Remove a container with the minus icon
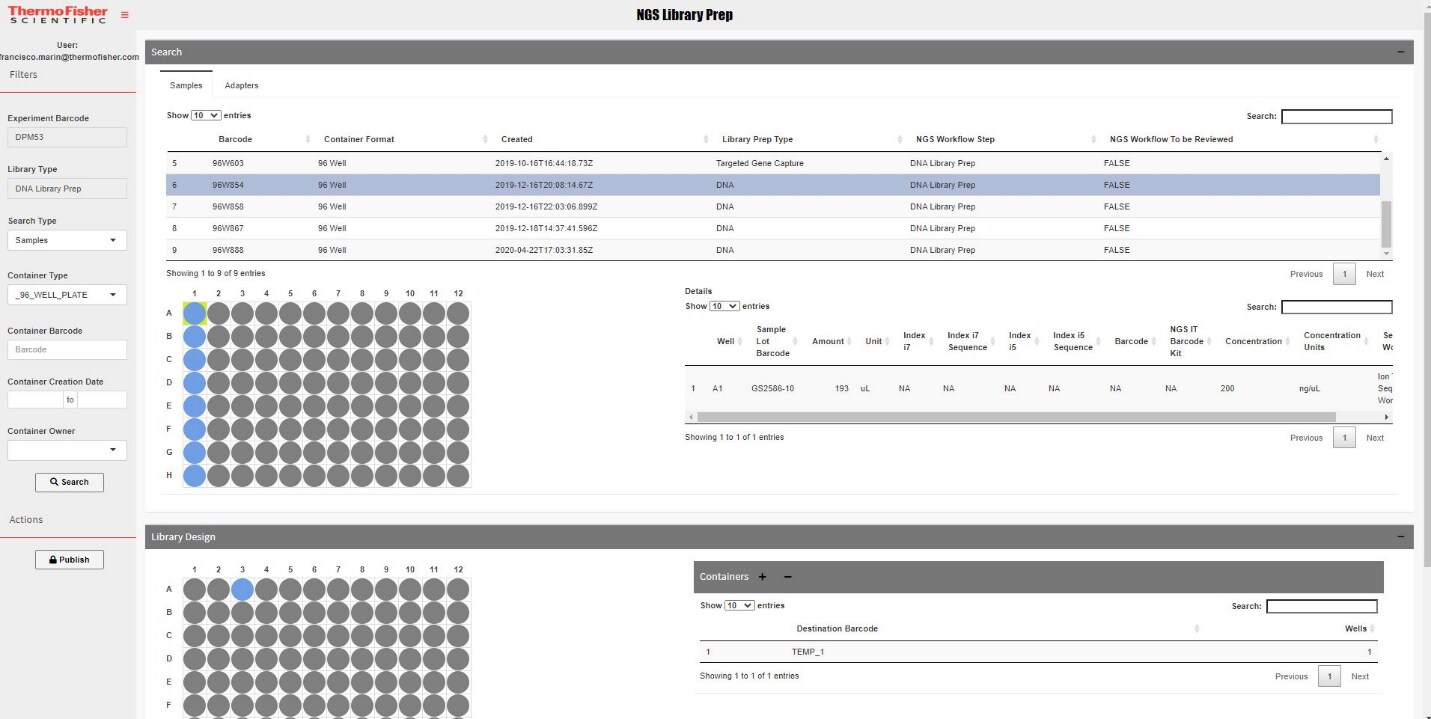Image resolution: width=1431 pixels, height=719 pixels. coord(787,577)
